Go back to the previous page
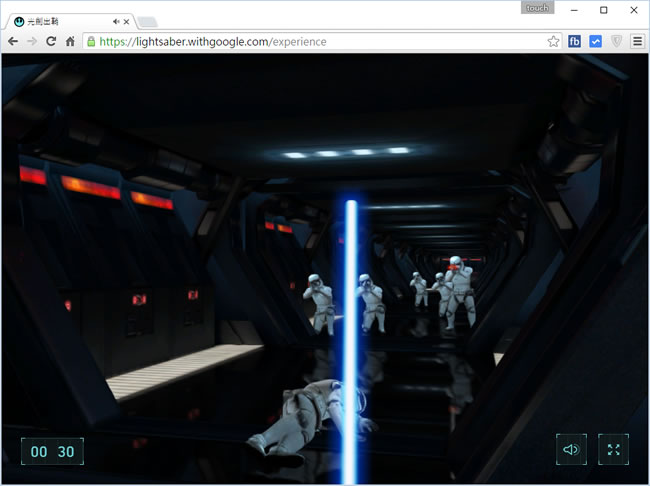Screen dimensions: 650x486 pyautogui.click(x=13, y=41)
